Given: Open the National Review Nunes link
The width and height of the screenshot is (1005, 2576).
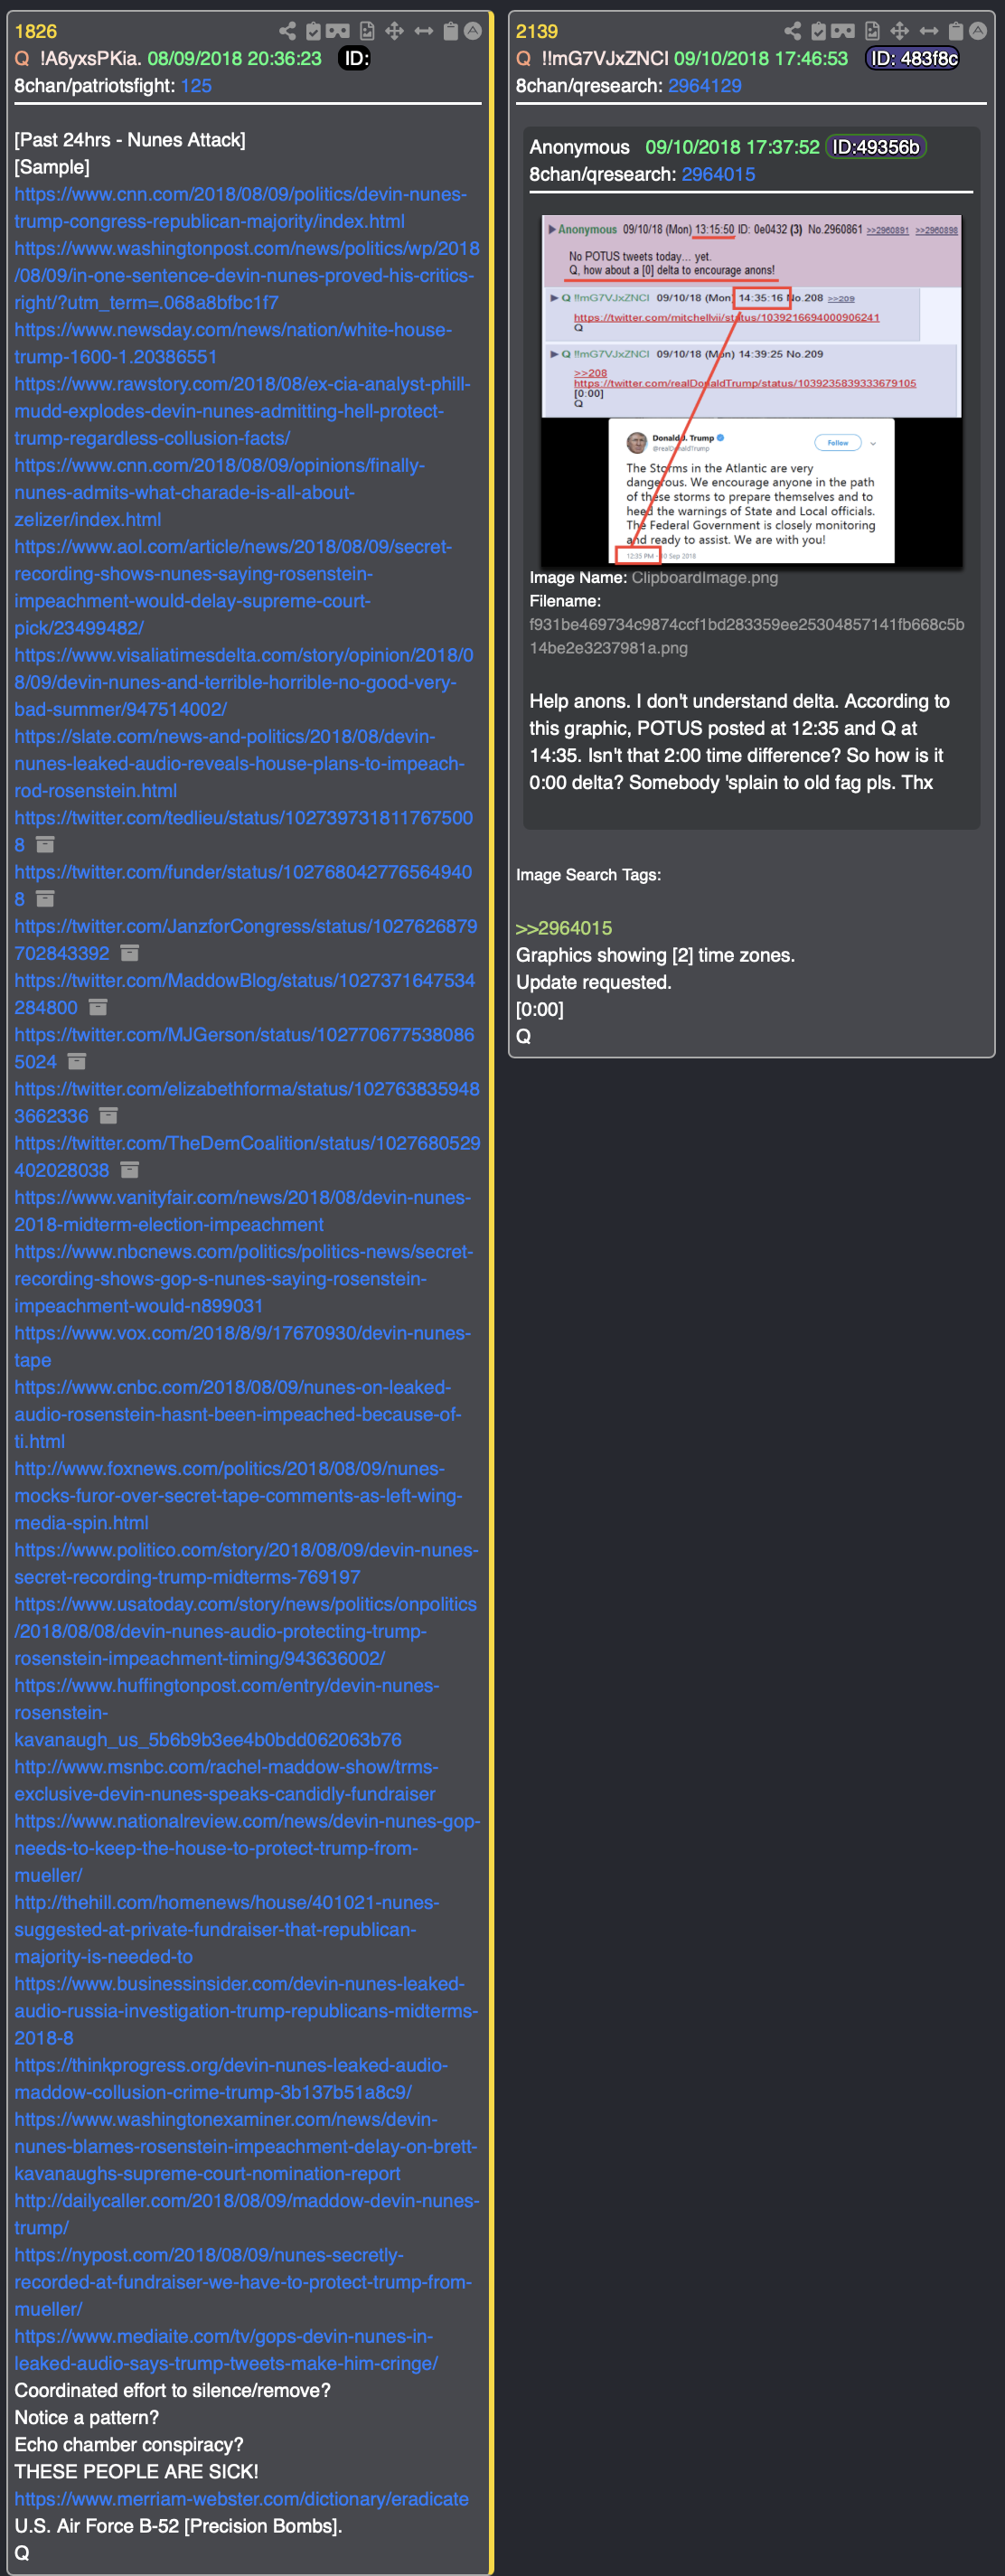Looking at the screenshot, I should click(247, 1848).
